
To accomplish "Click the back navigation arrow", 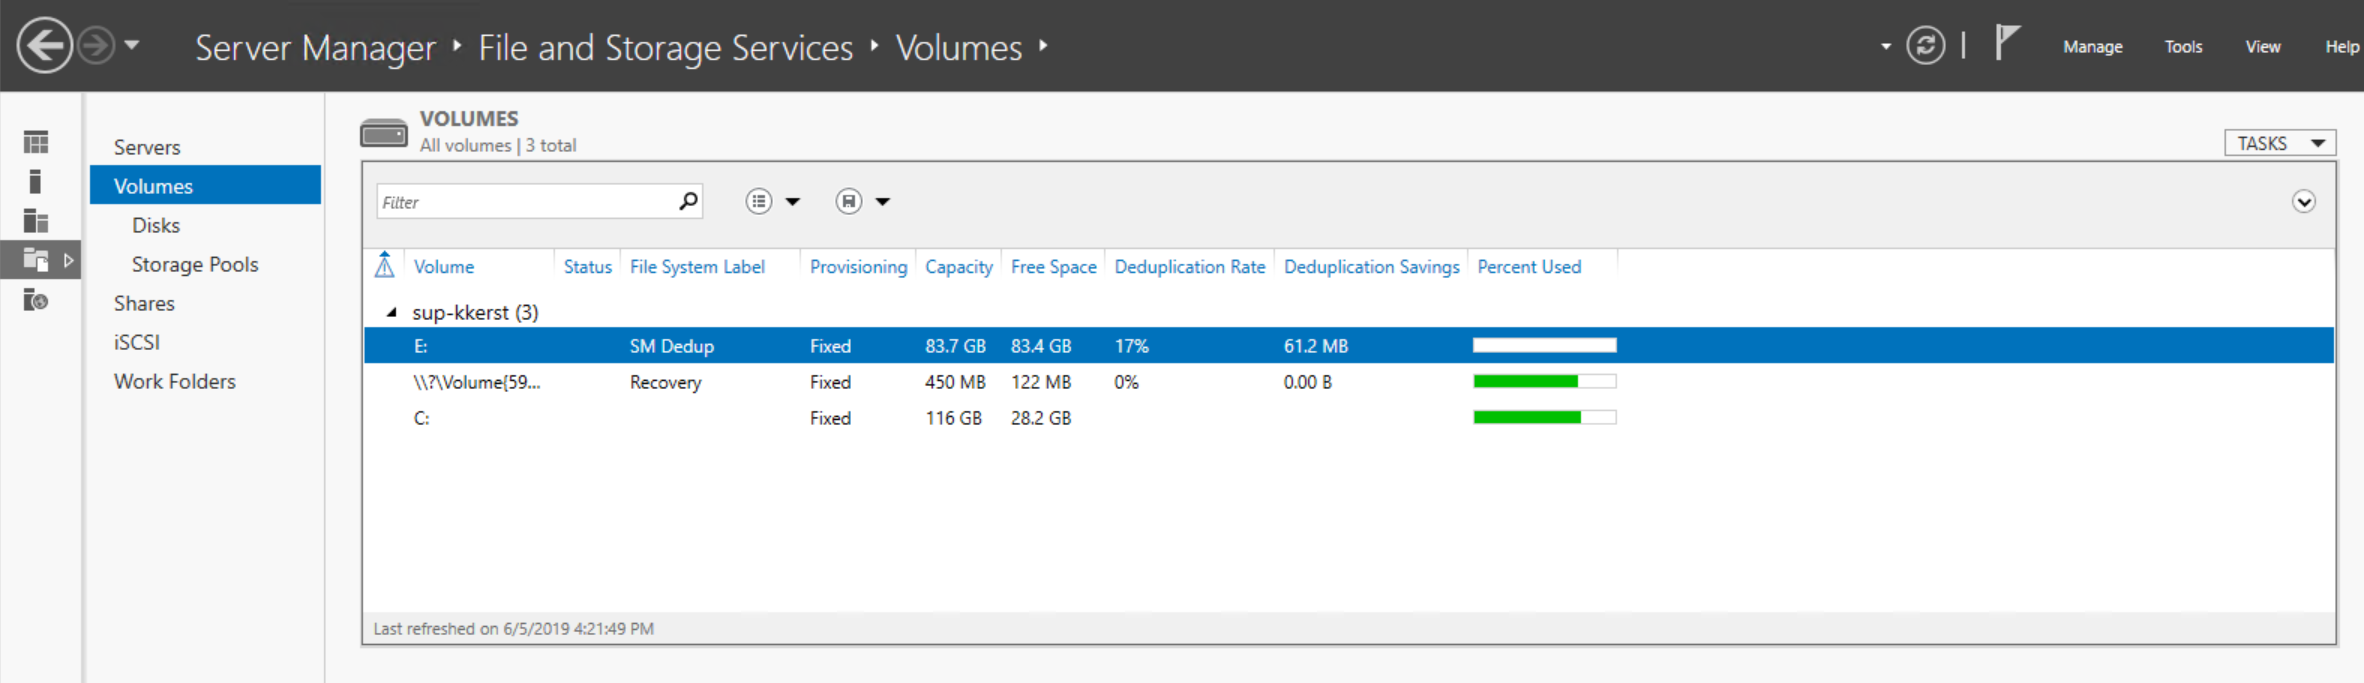I will (45, 46).
